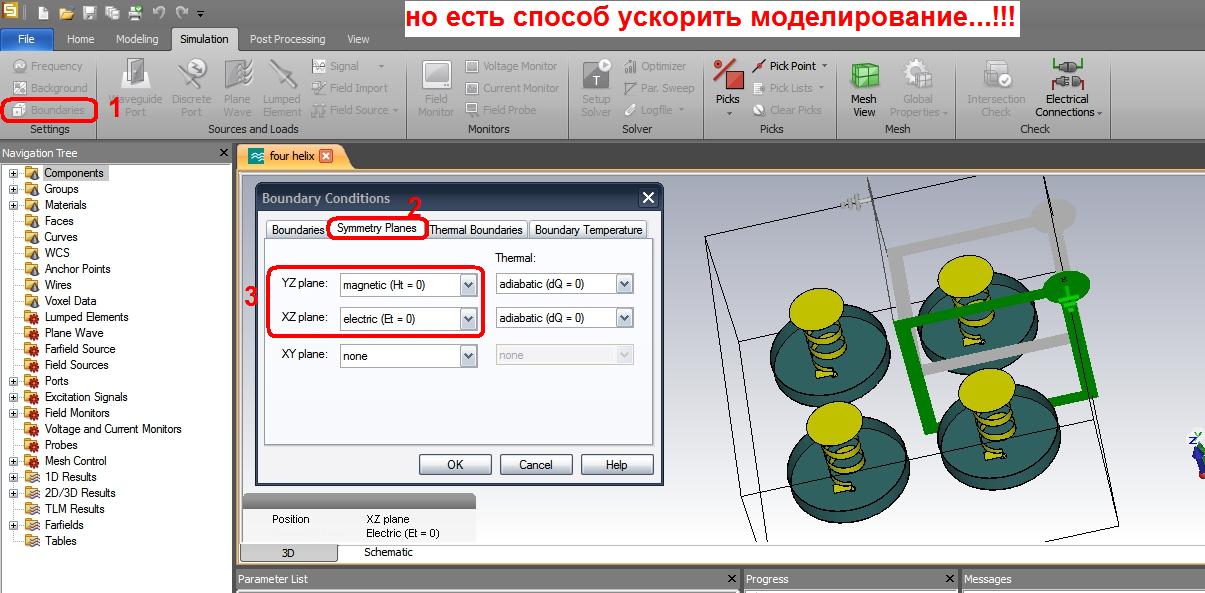Select the Boundaries dialog tab
This screenshot has height=593, width=1205.
(298, 230)
